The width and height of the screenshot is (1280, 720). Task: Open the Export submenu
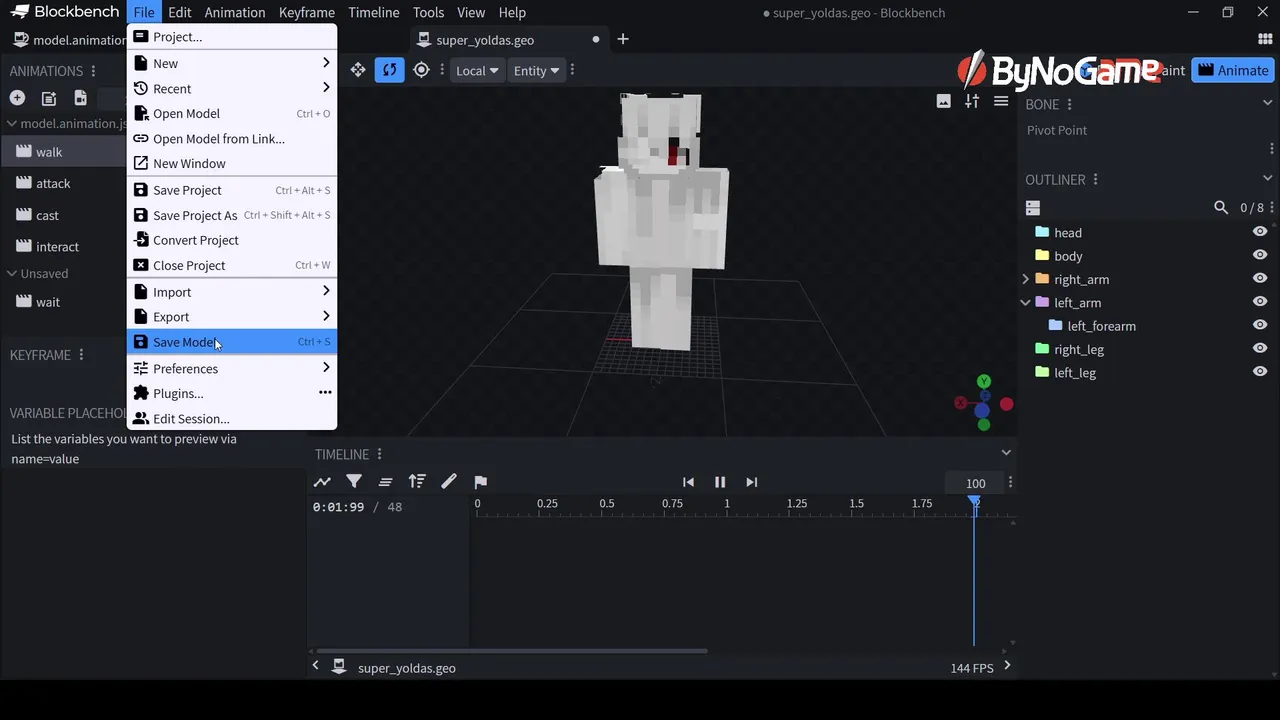232,317
